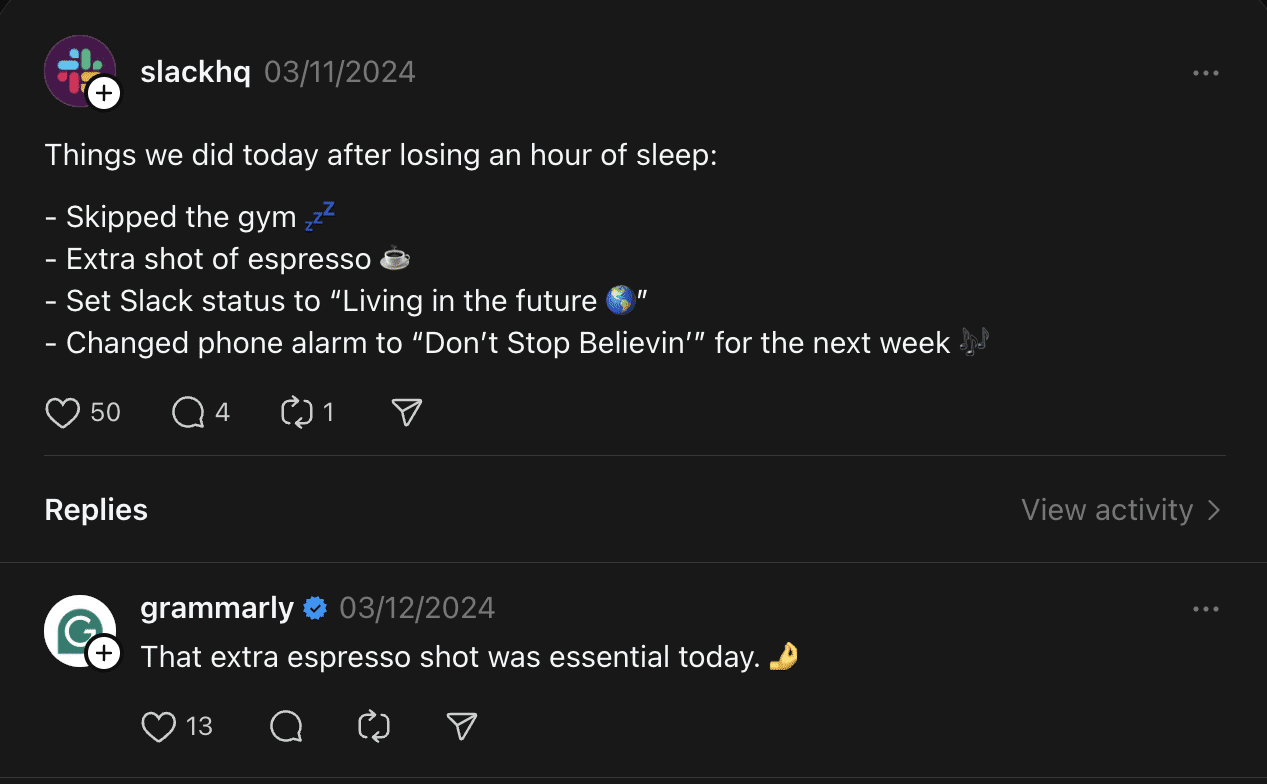Like the slackhq post
The width and height of the screenshot is (1267, 784).
[x=62, y=412]
